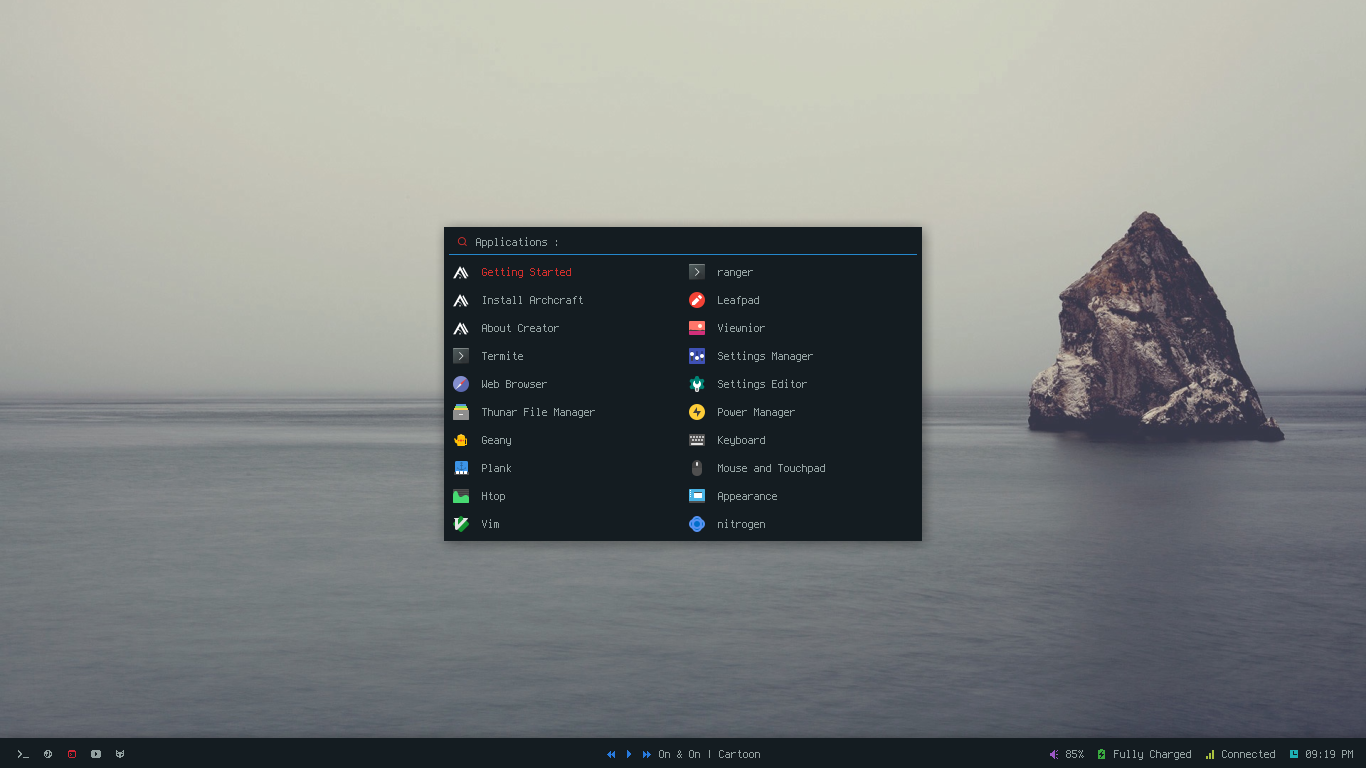Click the Mouse and Touchpad icon

coord(697,468)
